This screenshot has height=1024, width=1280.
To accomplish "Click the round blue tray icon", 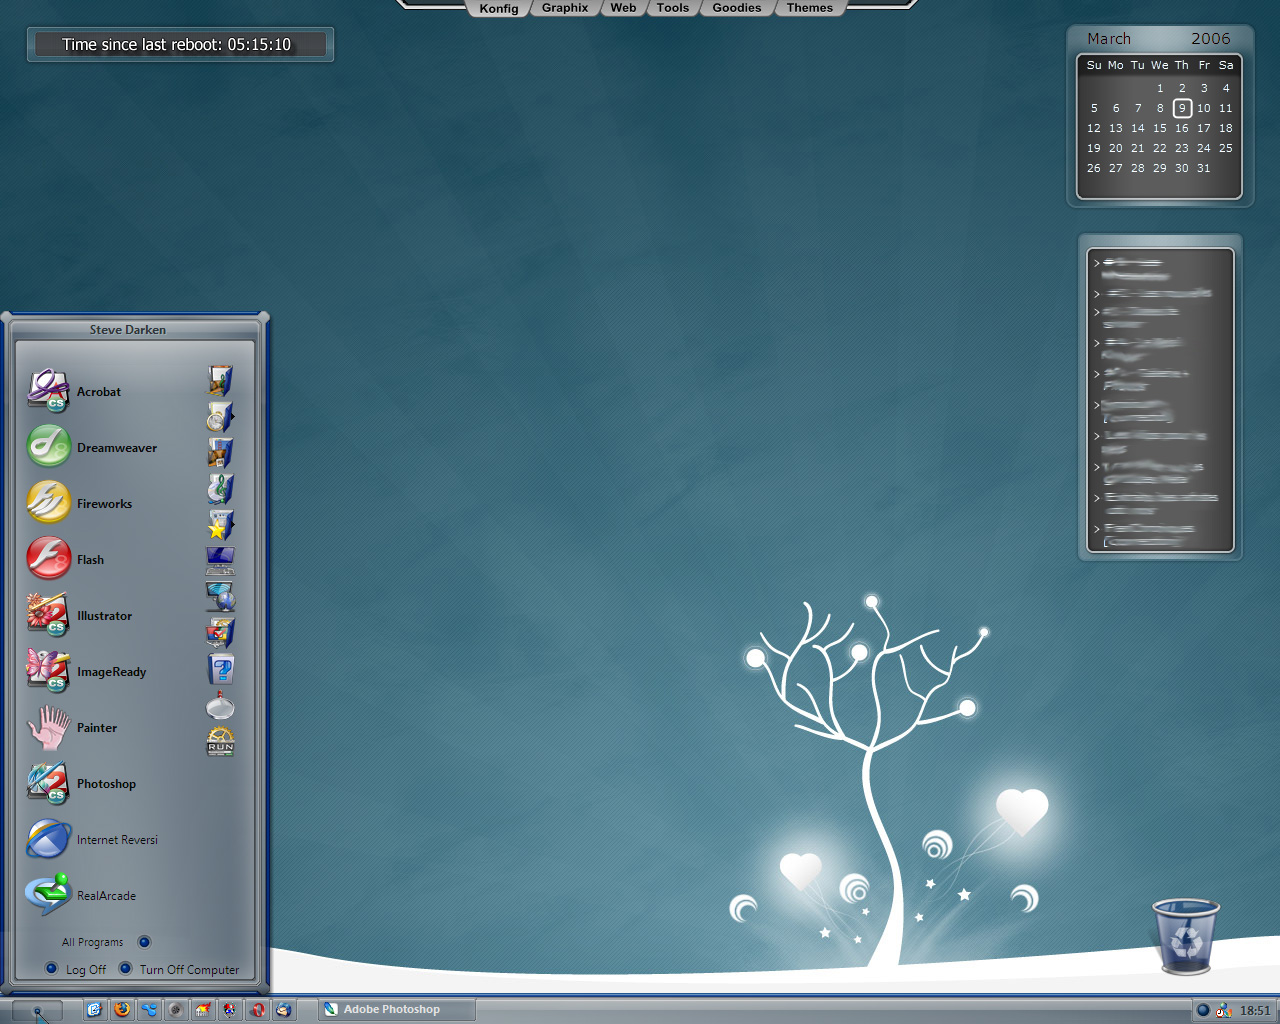I will click(x=1203, y=1010).
